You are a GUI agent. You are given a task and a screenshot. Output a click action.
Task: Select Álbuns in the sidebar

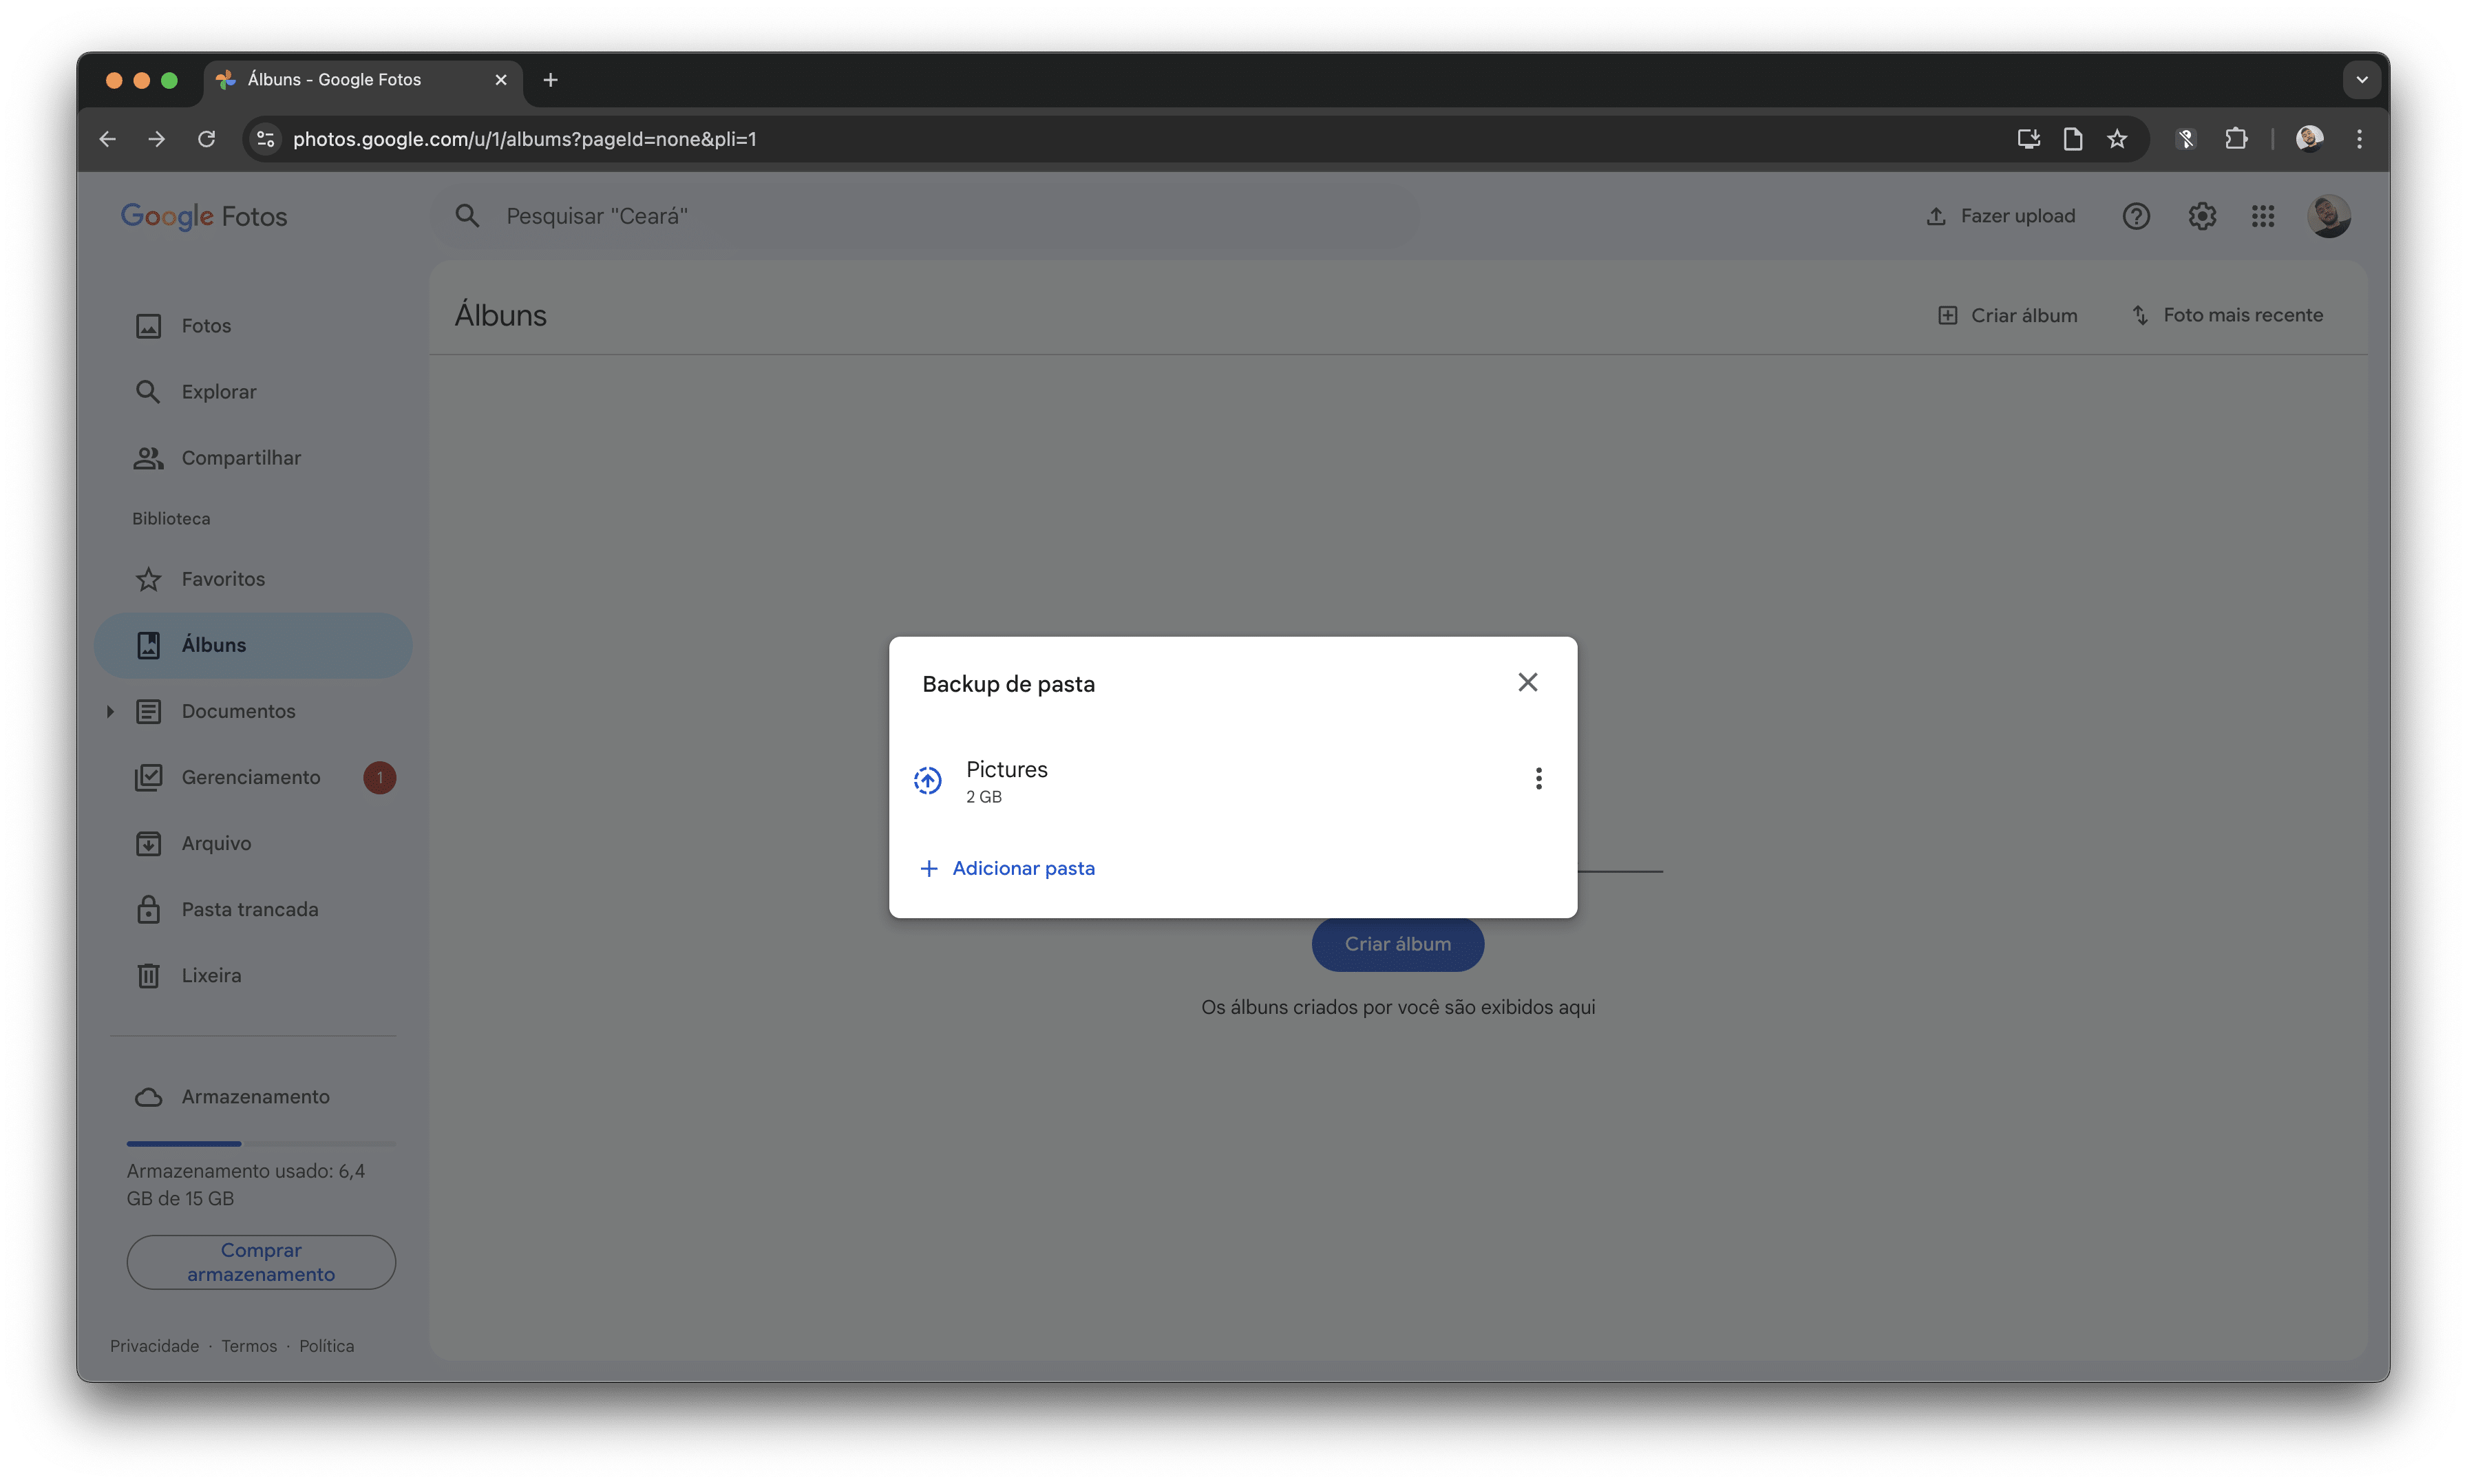tap(253, 645)
